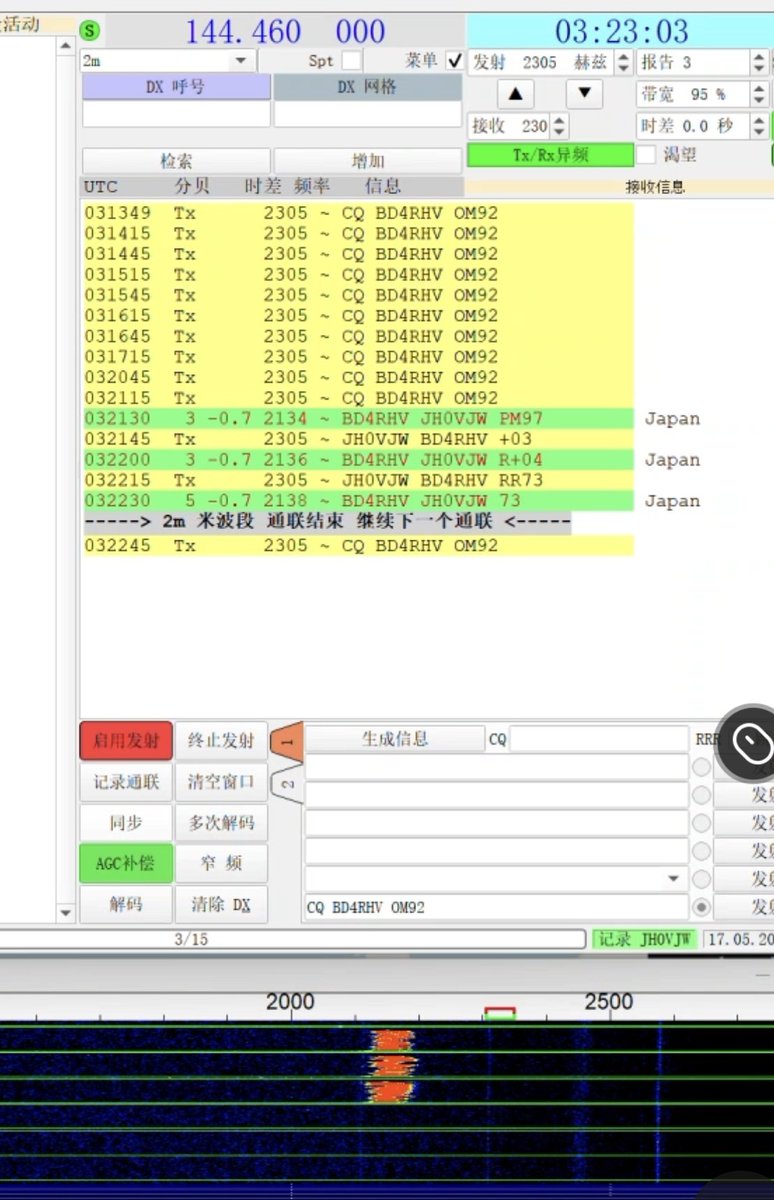This screenshot has height=1200, width=774.
Task: Toggle the 菜单 checkbox
Action: [455, 61]
